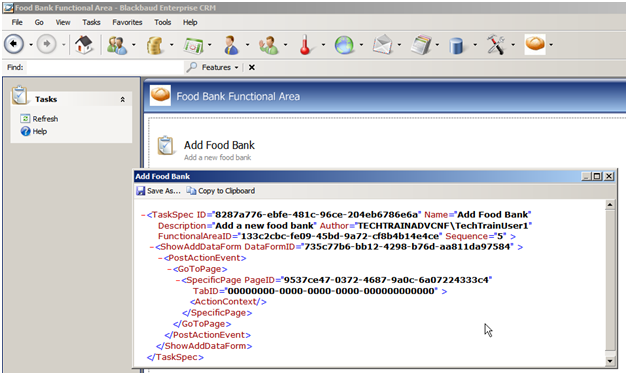Open the blue database cylinder icon
The image size is (628, 375).
(x=457, y=45)
